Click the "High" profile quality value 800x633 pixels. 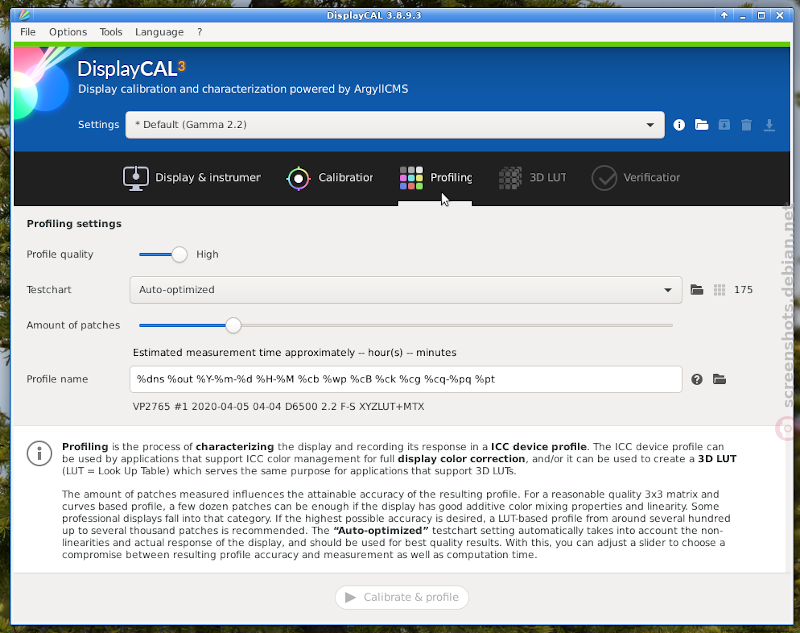tap(207, 255)
